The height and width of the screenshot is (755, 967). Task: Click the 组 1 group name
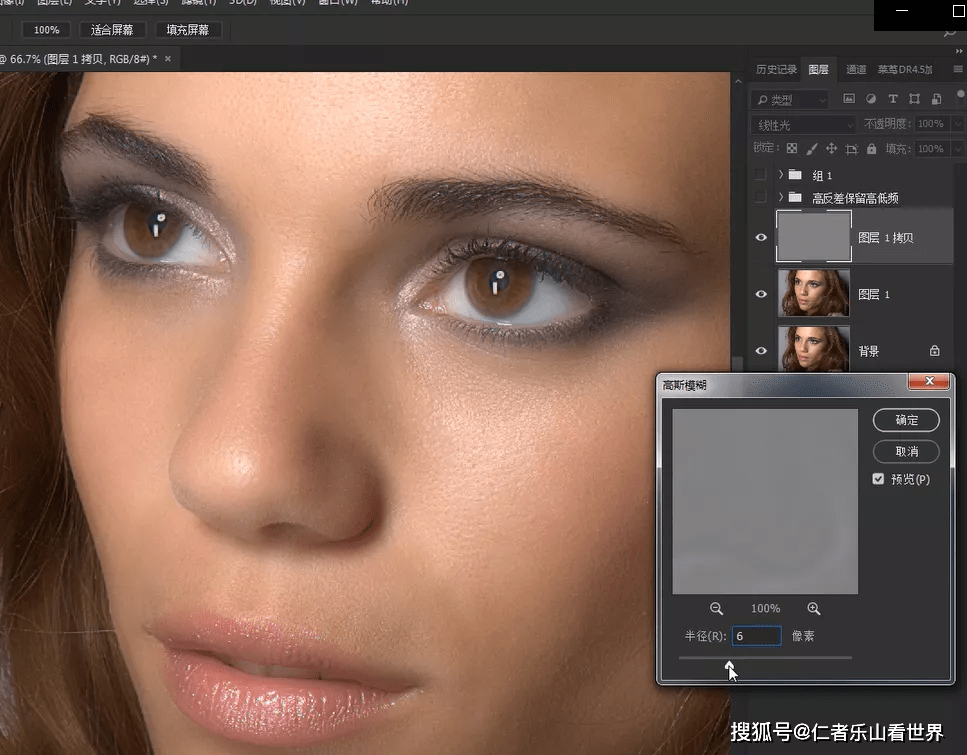[x=822, y=175]
